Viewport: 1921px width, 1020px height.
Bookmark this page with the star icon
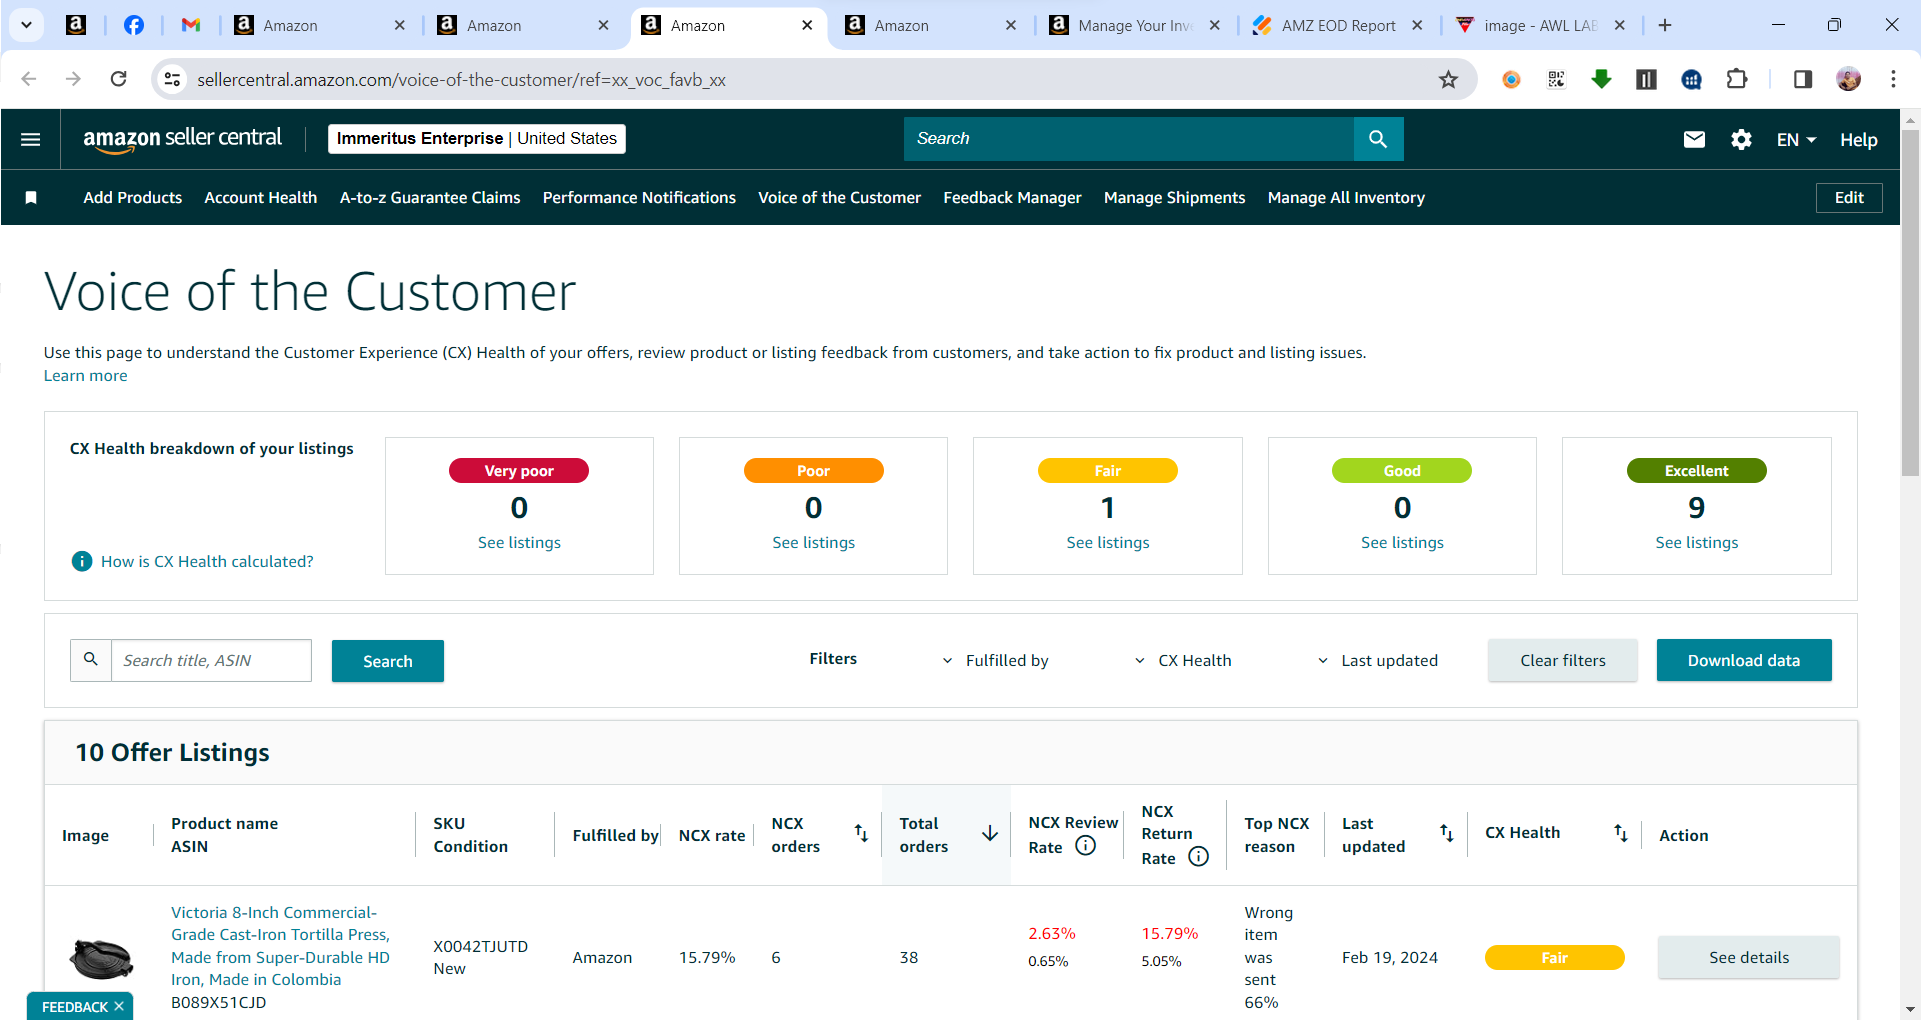coord(1448,80)
